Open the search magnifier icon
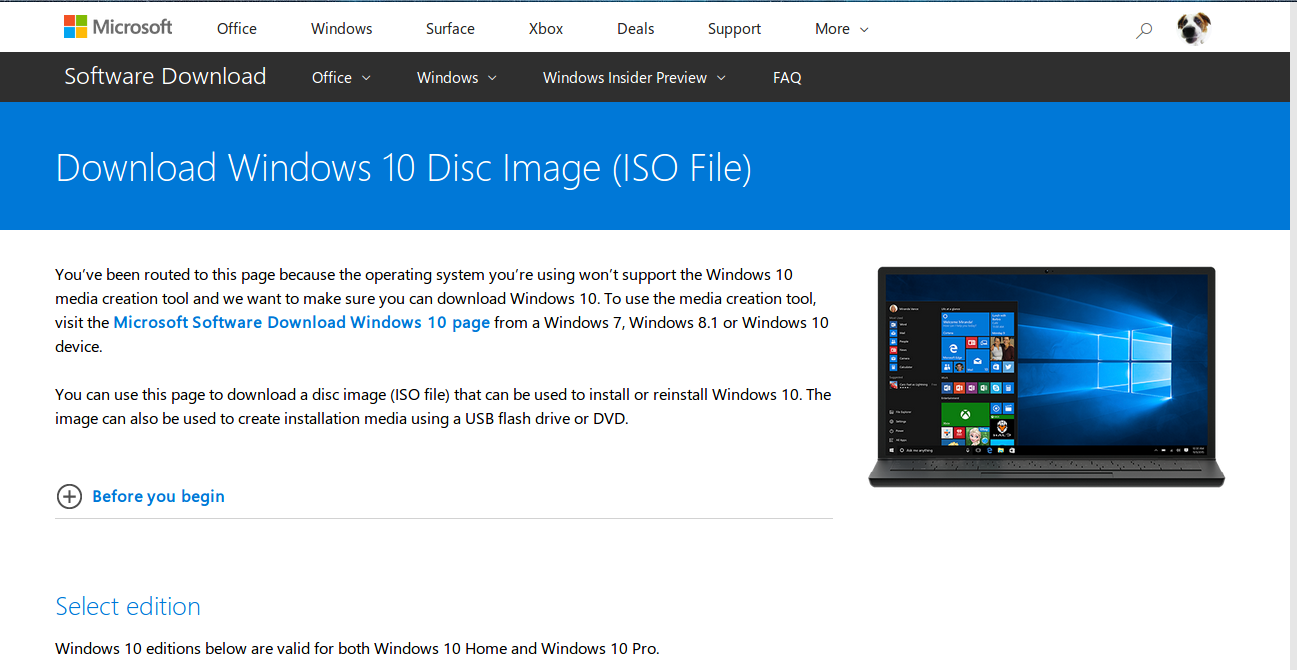This screenshot has width=1297, height=670. 1144,30
